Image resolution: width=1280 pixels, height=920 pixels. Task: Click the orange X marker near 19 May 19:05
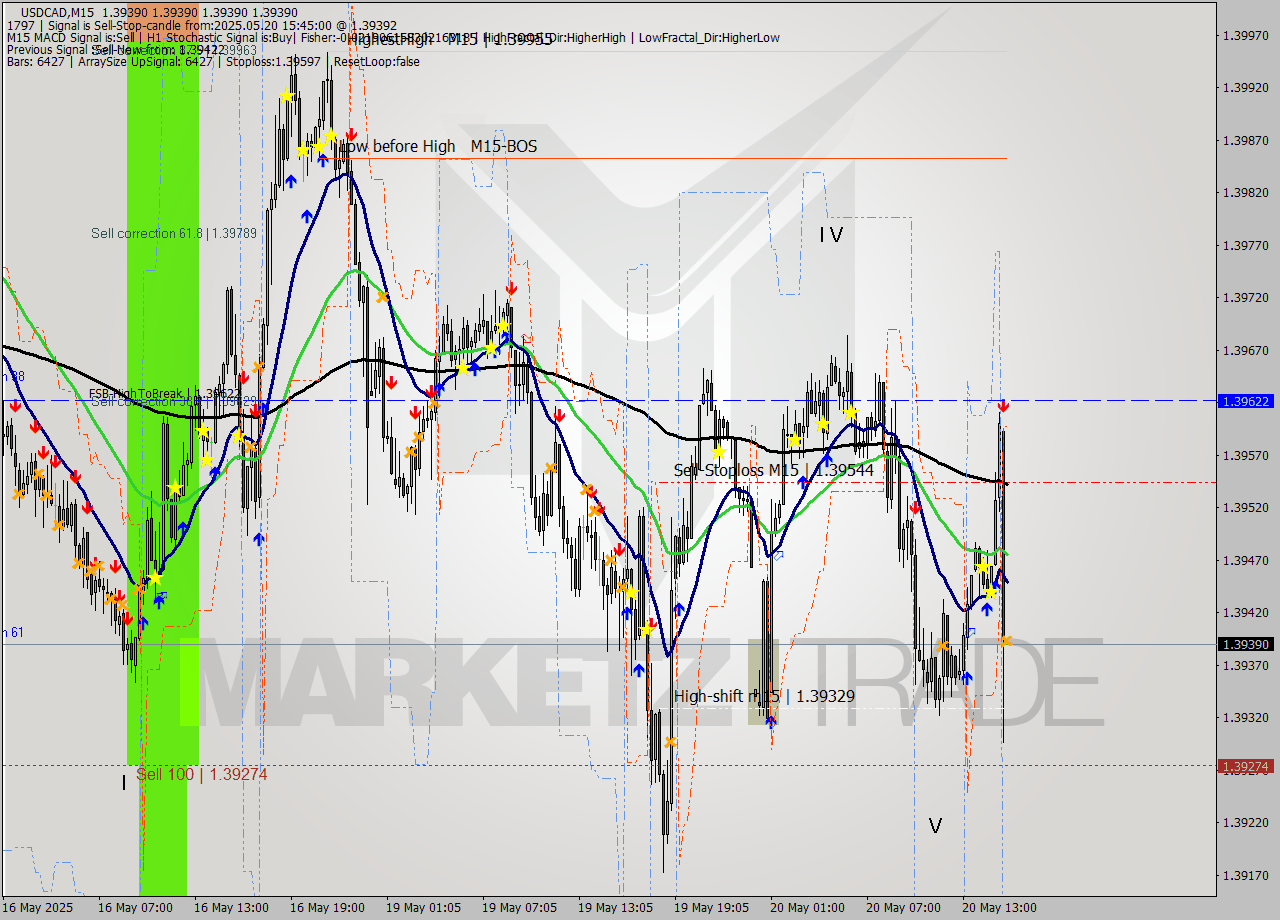click(668, 742)
